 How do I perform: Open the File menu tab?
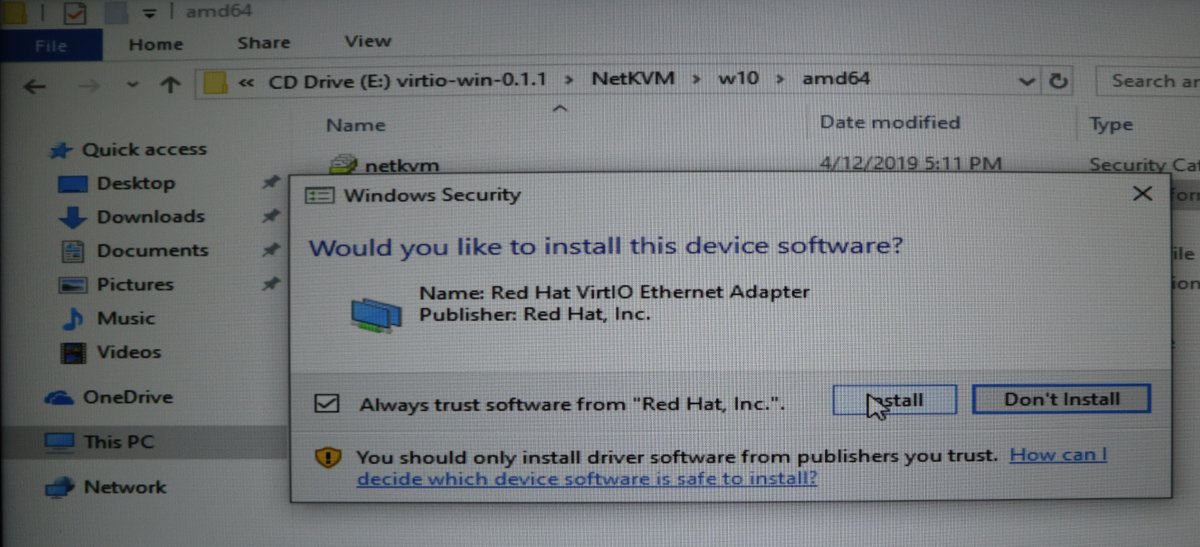click(50, 45)
